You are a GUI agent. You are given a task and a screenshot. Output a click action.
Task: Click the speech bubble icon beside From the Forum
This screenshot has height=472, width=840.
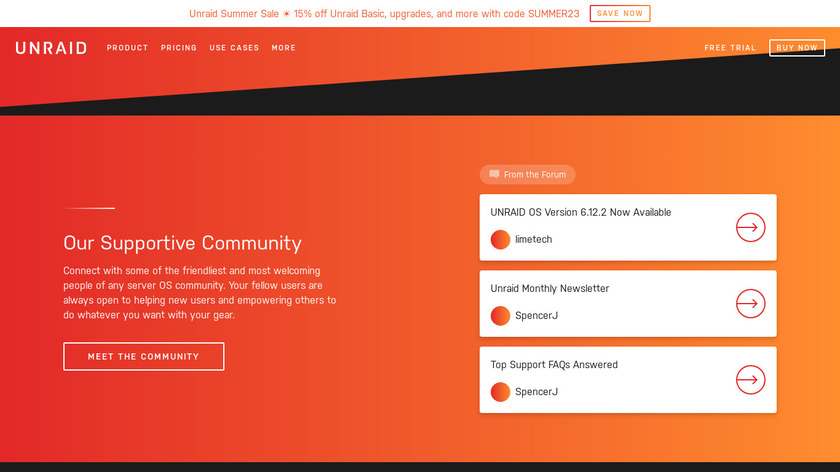click(x=494, y=174)
